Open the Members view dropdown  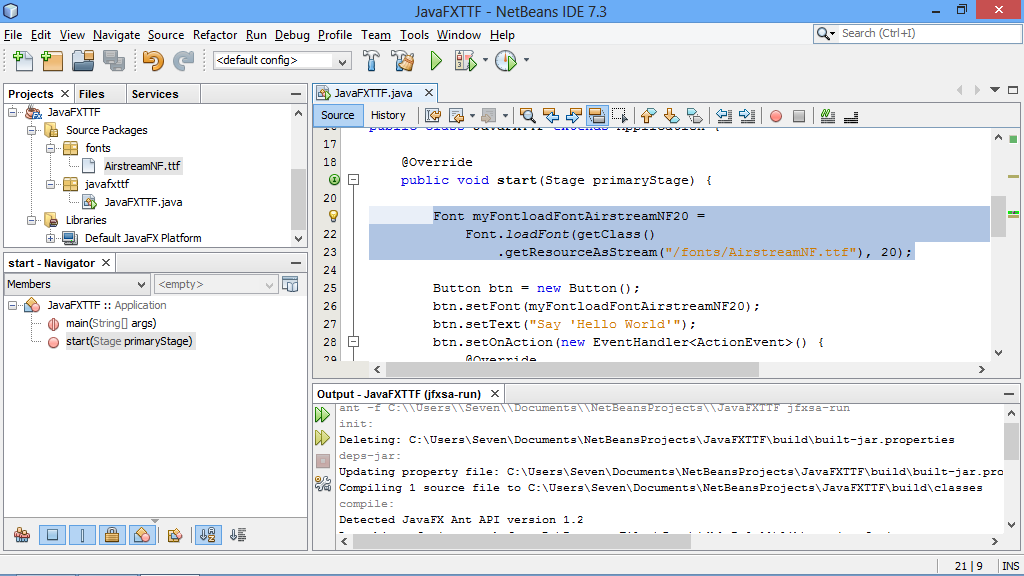77,284
